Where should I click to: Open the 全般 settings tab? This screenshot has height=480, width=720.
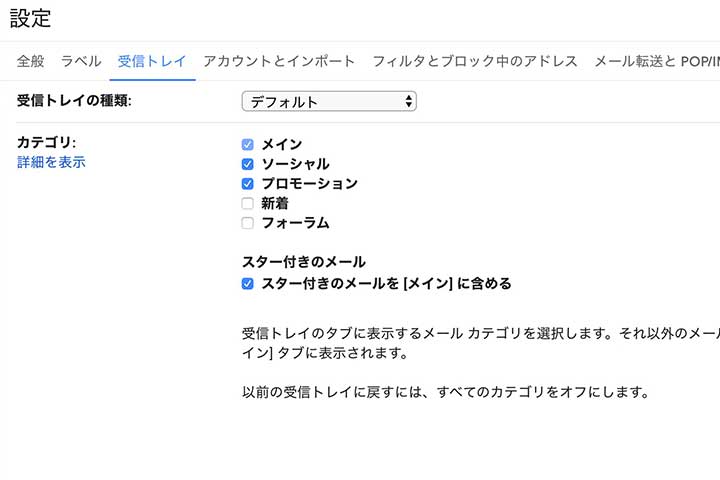(x=30, y=61)
